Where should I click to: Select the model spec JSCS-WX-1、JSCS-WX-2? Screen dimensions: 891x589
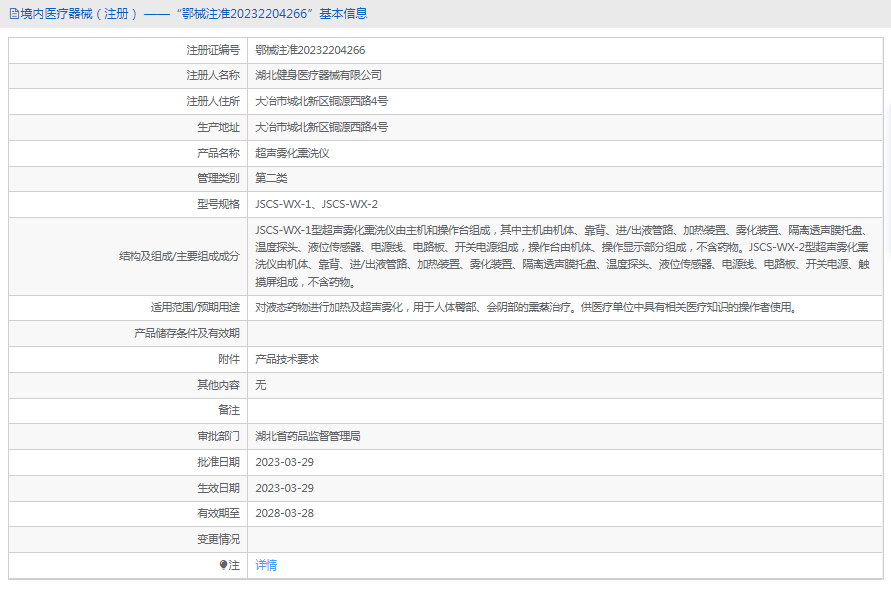pos(317,204)
